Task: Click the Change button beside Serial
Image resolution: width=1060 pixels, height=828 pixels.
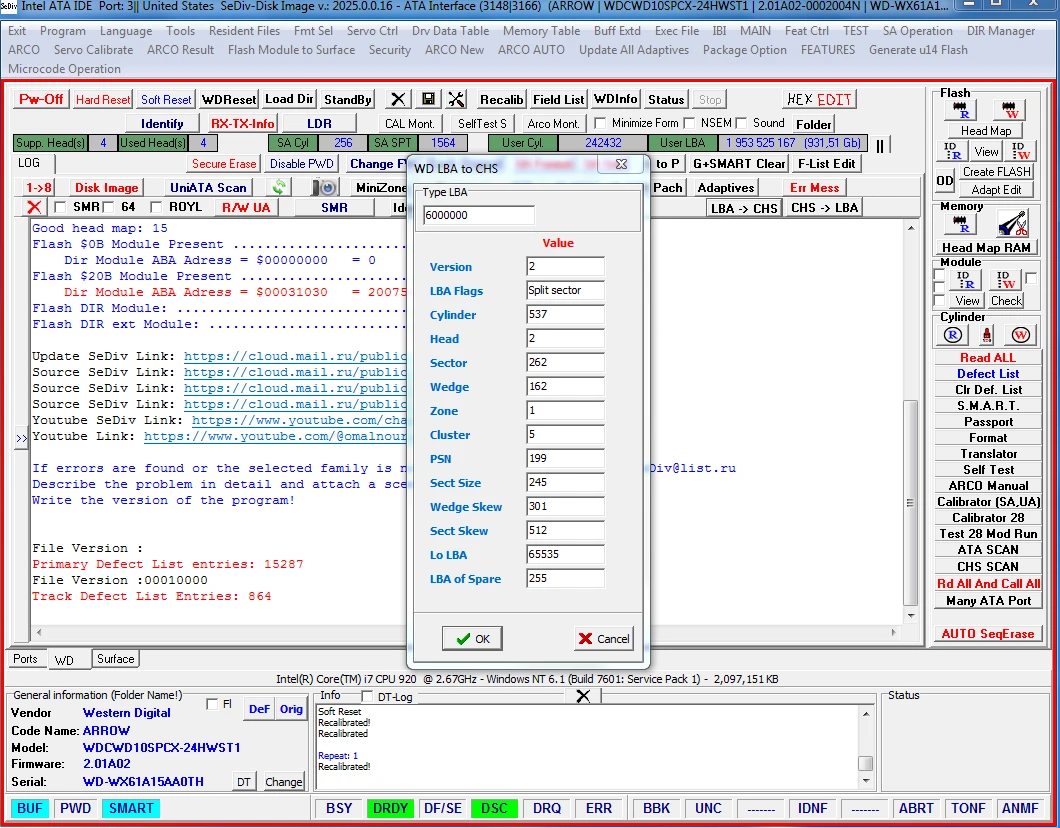Action: (283, 782)
